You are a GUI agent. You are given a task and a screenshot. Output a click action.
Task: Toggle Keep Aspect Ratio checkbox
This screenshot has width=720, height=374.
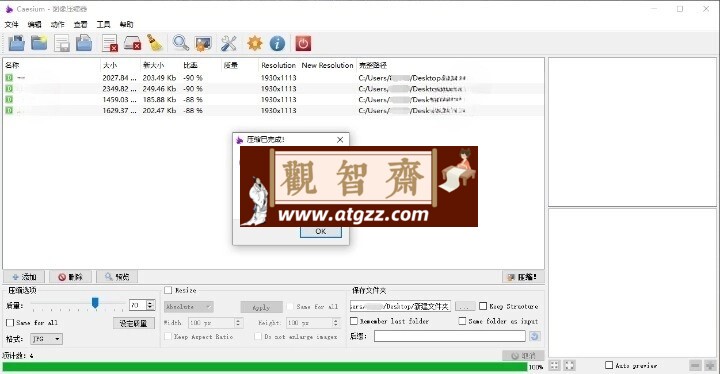pos(168,336)
